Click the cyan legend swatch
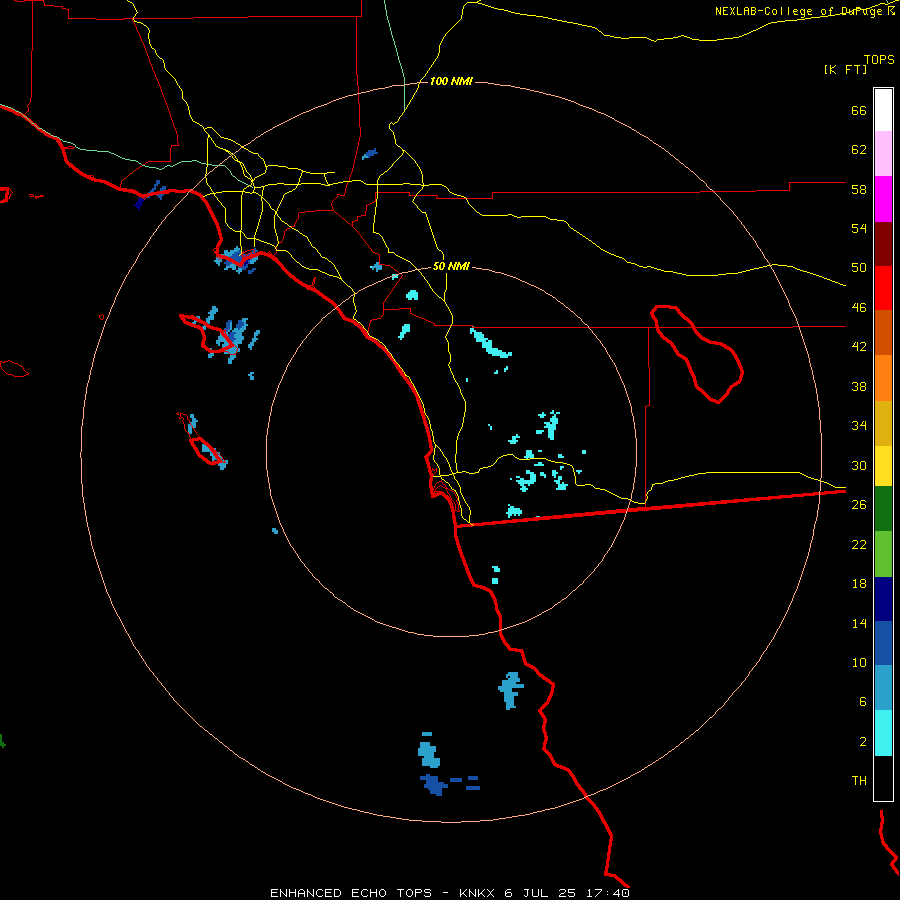900x900 pixels. click(883, 733)
